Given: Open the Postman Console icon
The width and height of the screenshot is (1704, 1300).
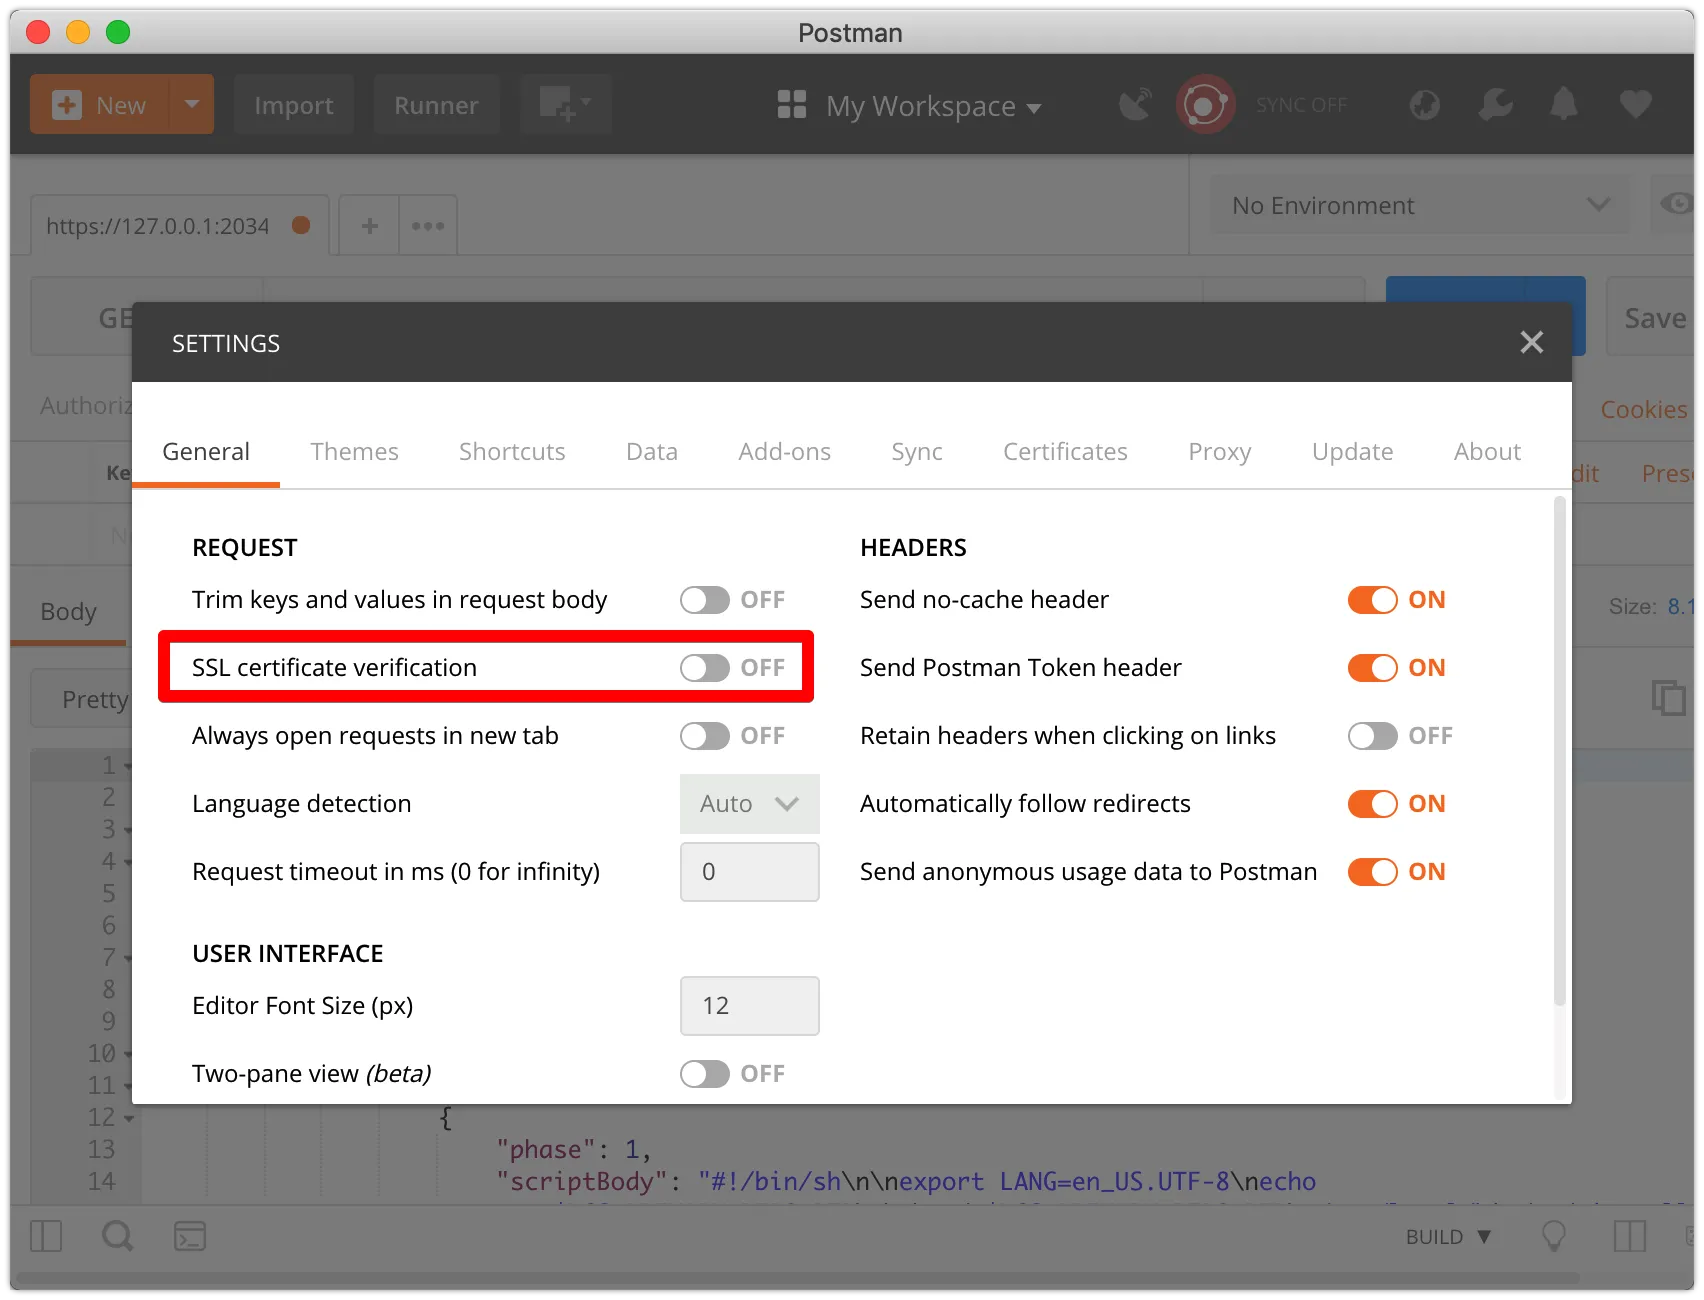Looking at the screenshot, I should [190, 1236].
